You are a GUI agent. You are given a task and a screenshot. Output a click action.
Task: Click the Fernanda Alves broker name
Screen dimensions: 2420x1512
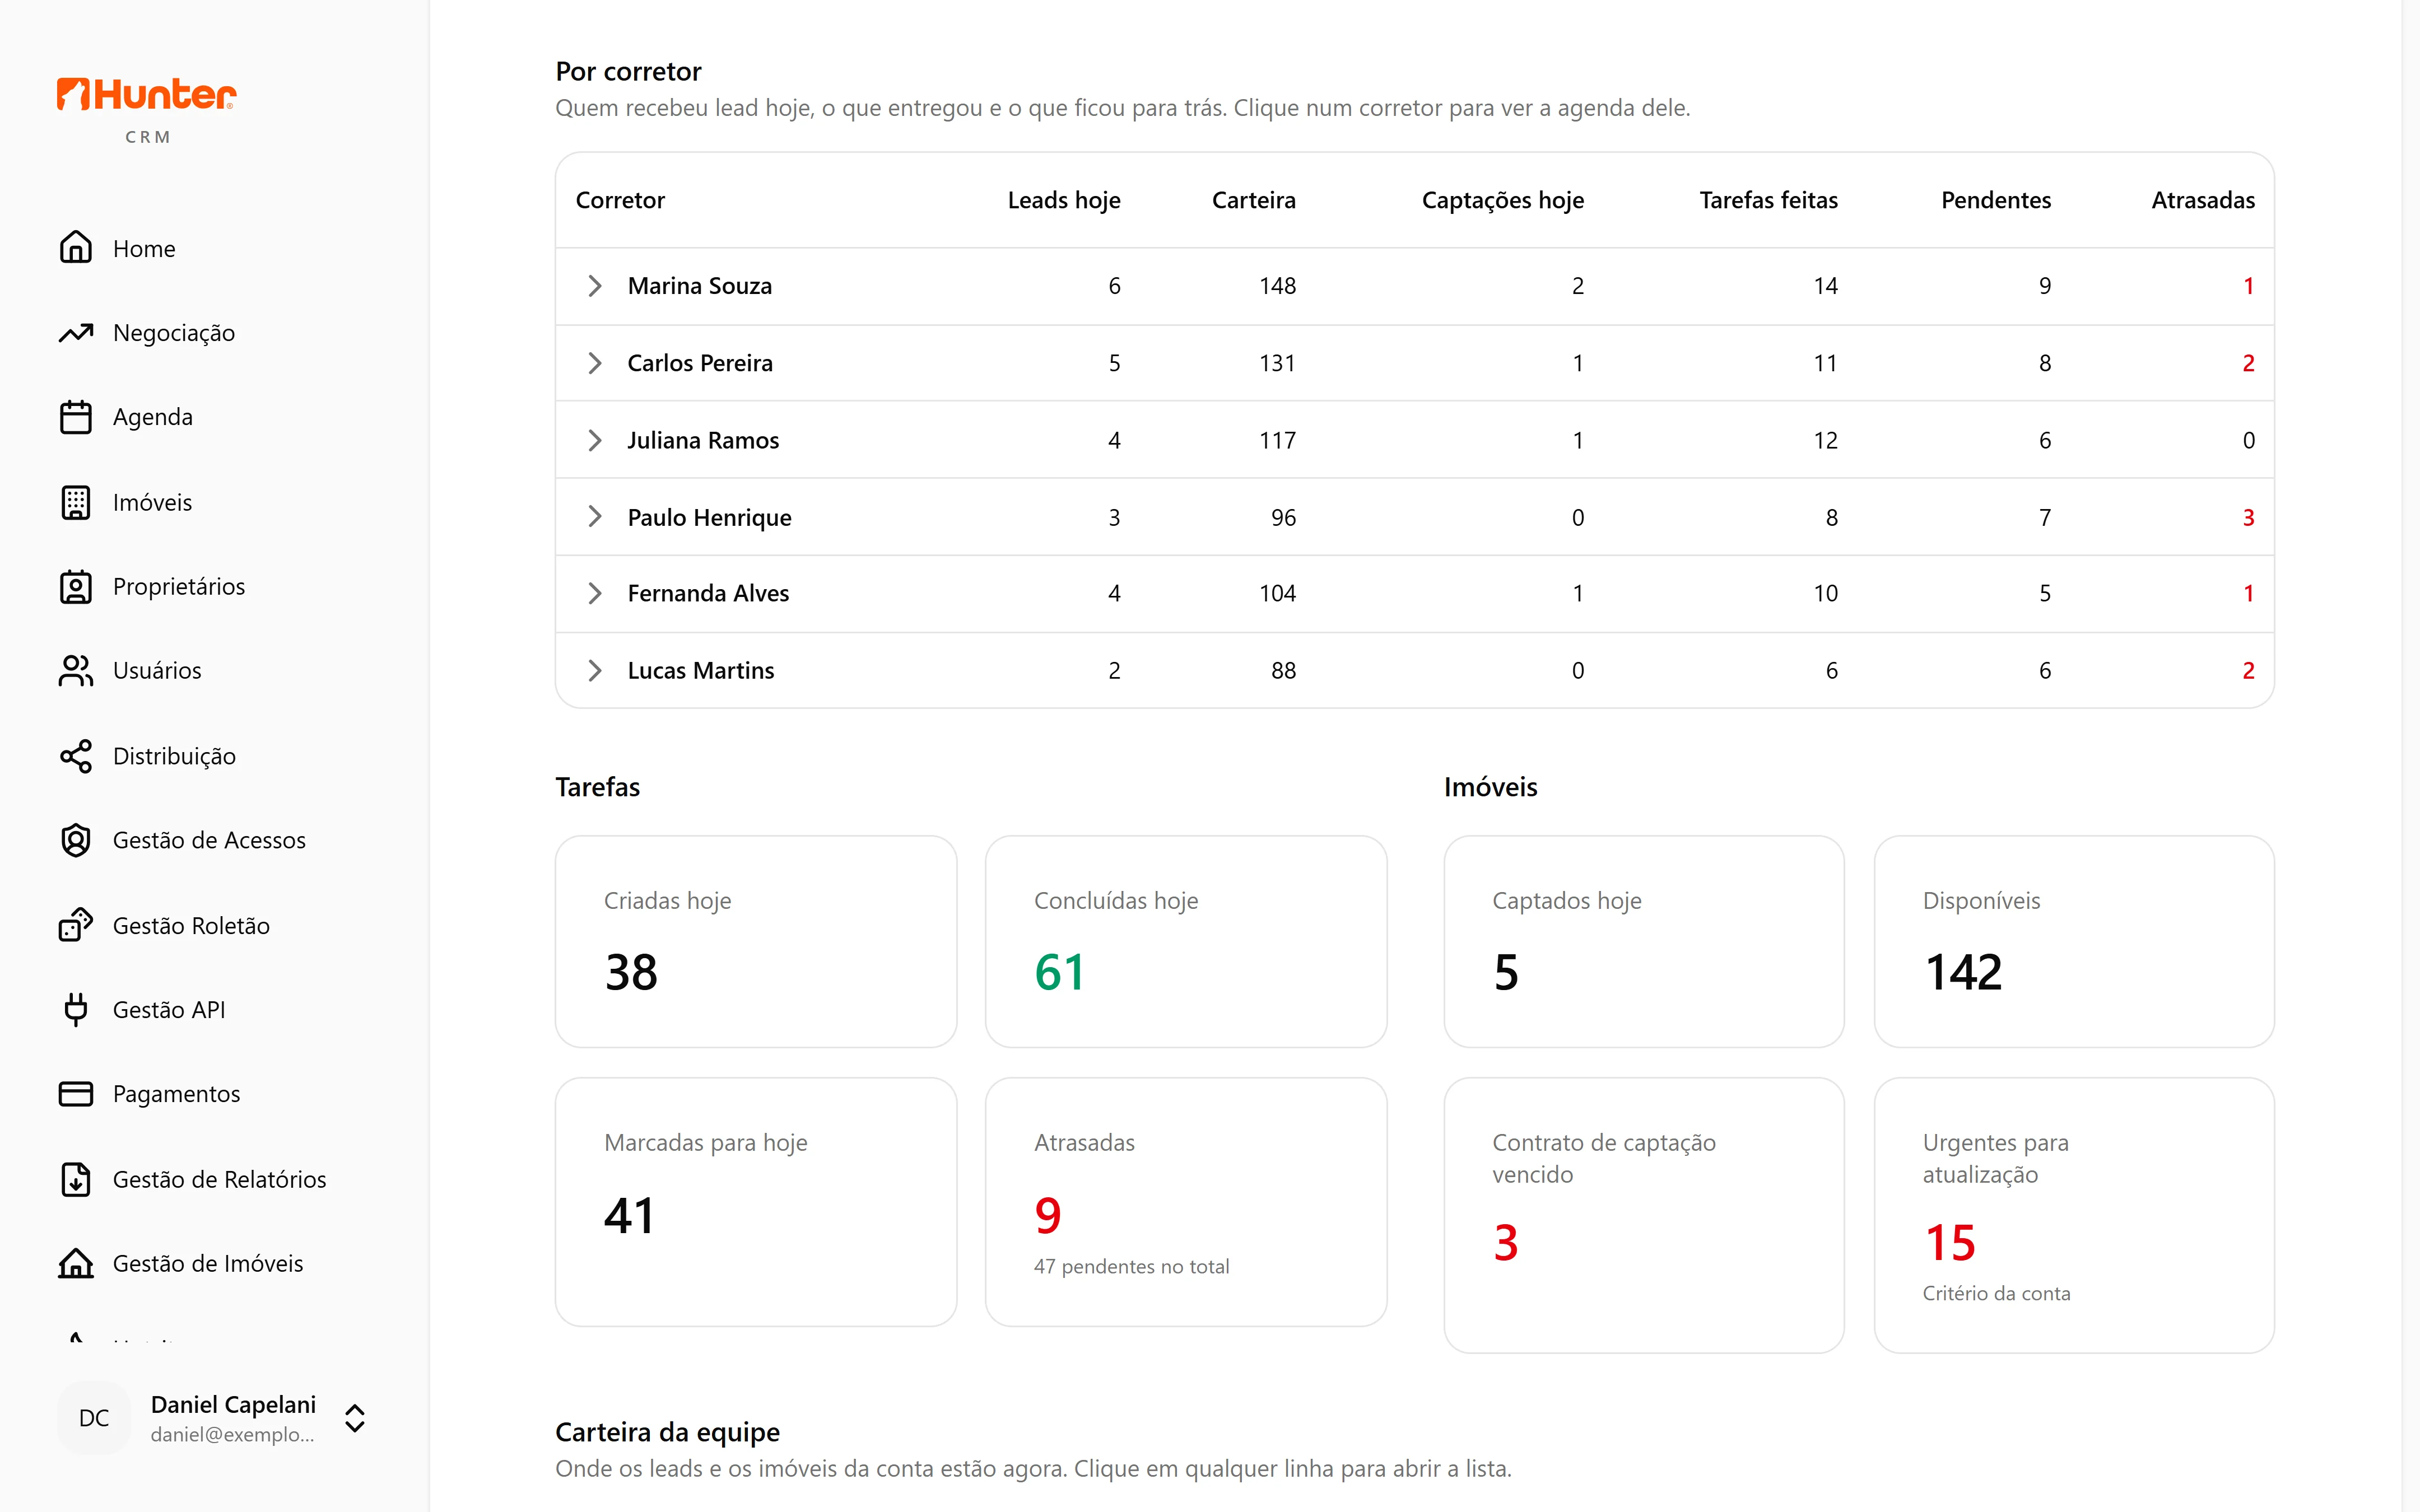(708, 593)
